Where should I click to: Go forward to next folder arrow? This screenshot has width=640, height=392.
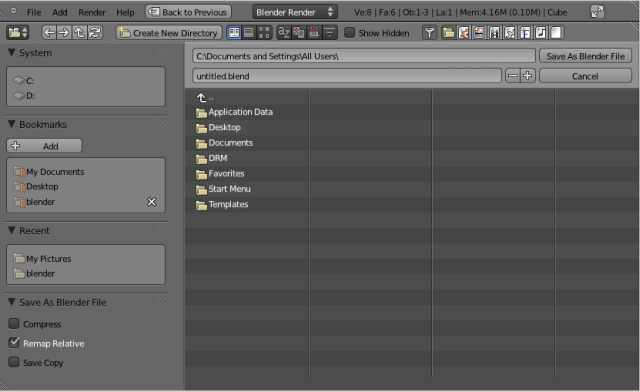[64, 32]
